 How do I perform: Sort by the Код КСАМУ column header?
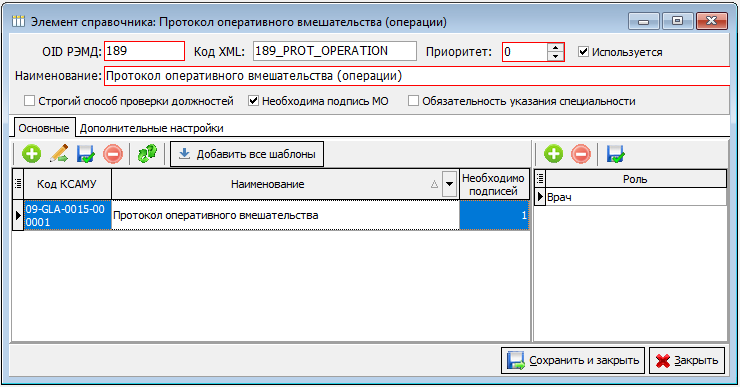[x=67, y=184]
